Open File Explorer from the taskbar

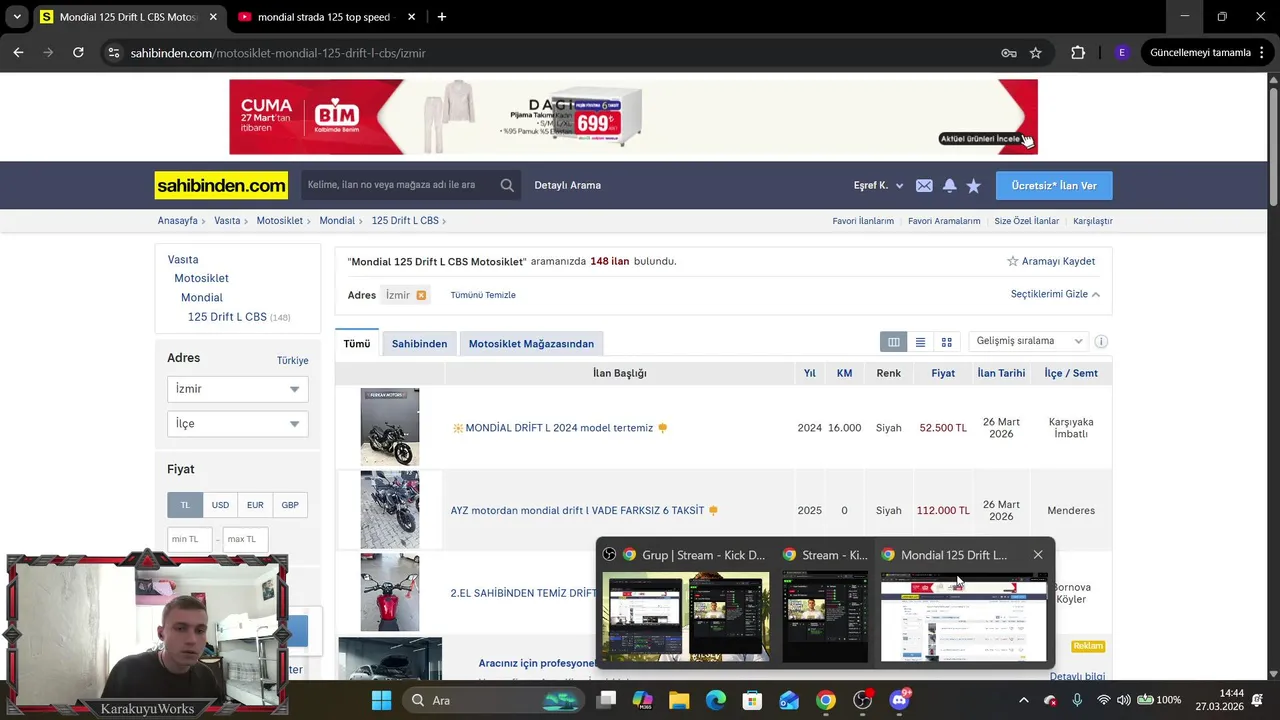(x=679, y=700)
